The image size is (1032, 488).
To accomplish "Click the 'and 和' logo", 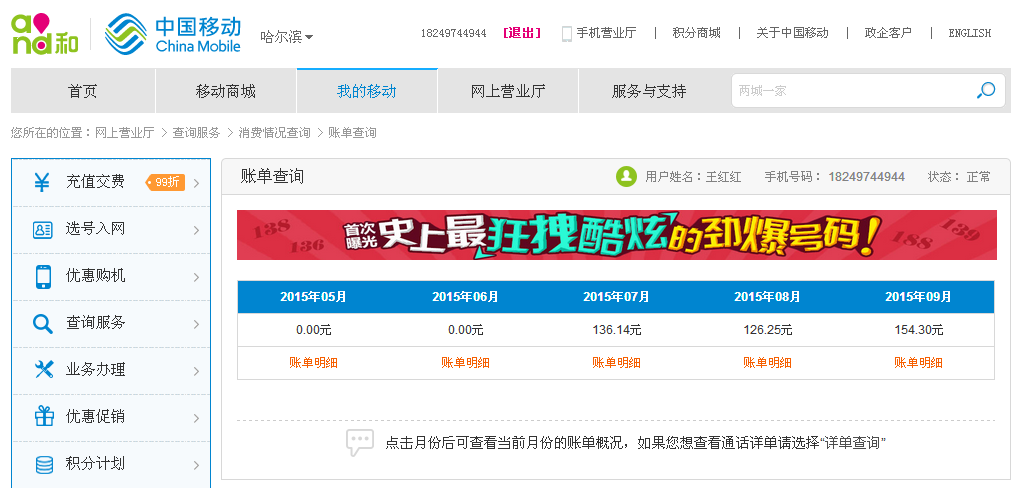I will 45,34.
